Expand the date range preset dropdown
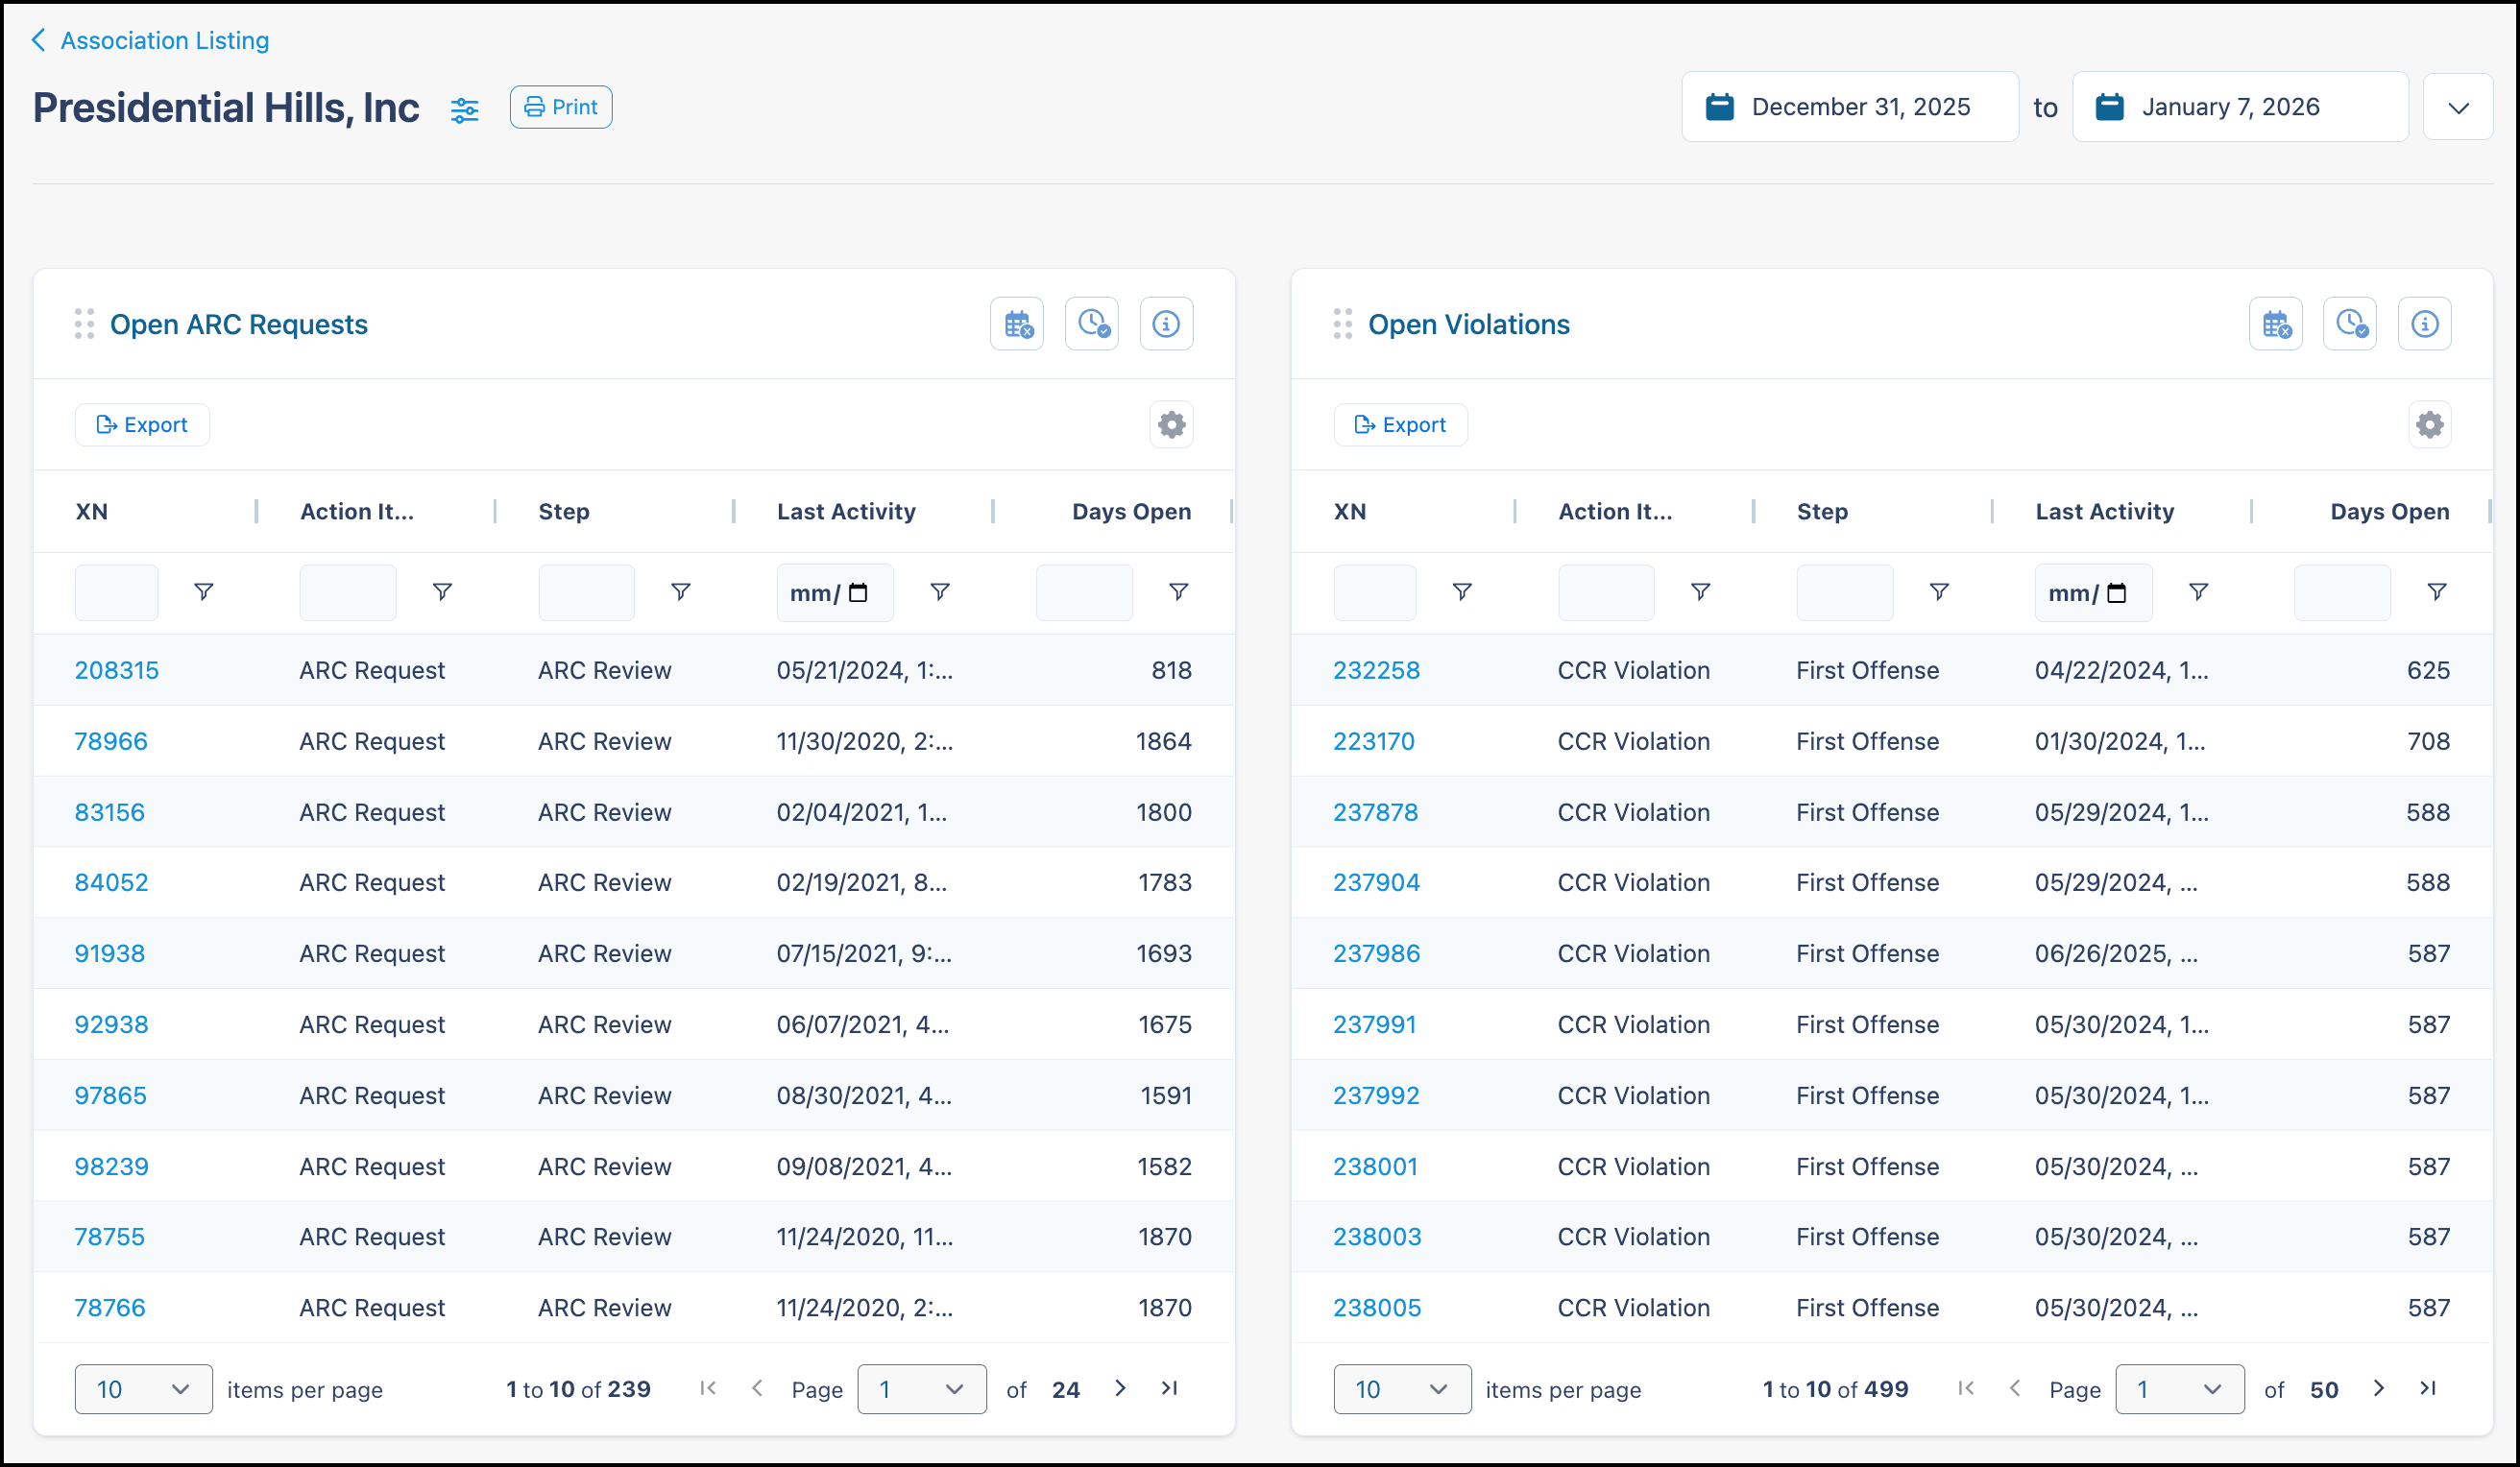The image size is (2520, 1467). click(x=2458, y=107)
